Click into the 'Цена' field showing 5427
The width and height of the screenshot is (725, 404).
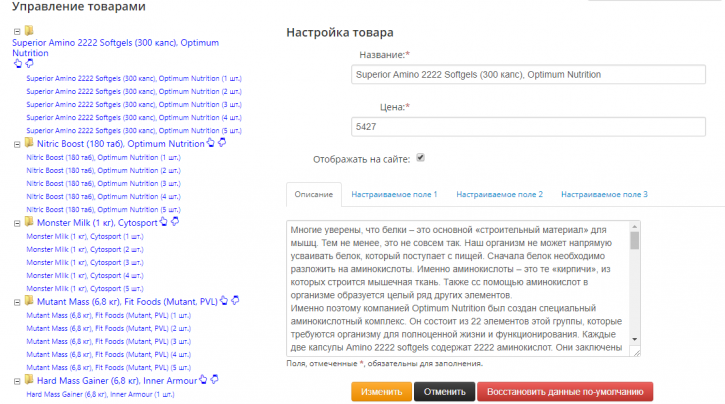coord(528,127)
